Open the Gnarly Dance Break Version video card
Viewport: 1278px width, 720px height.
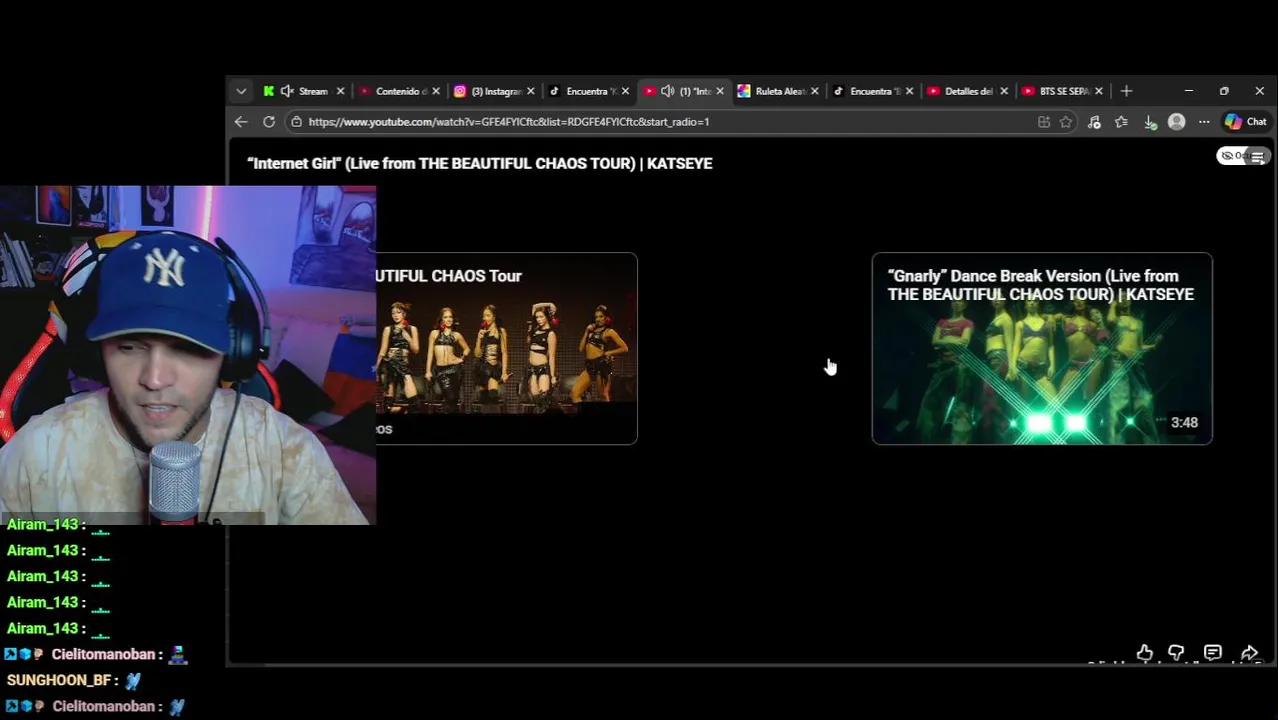pos(1042,348)
